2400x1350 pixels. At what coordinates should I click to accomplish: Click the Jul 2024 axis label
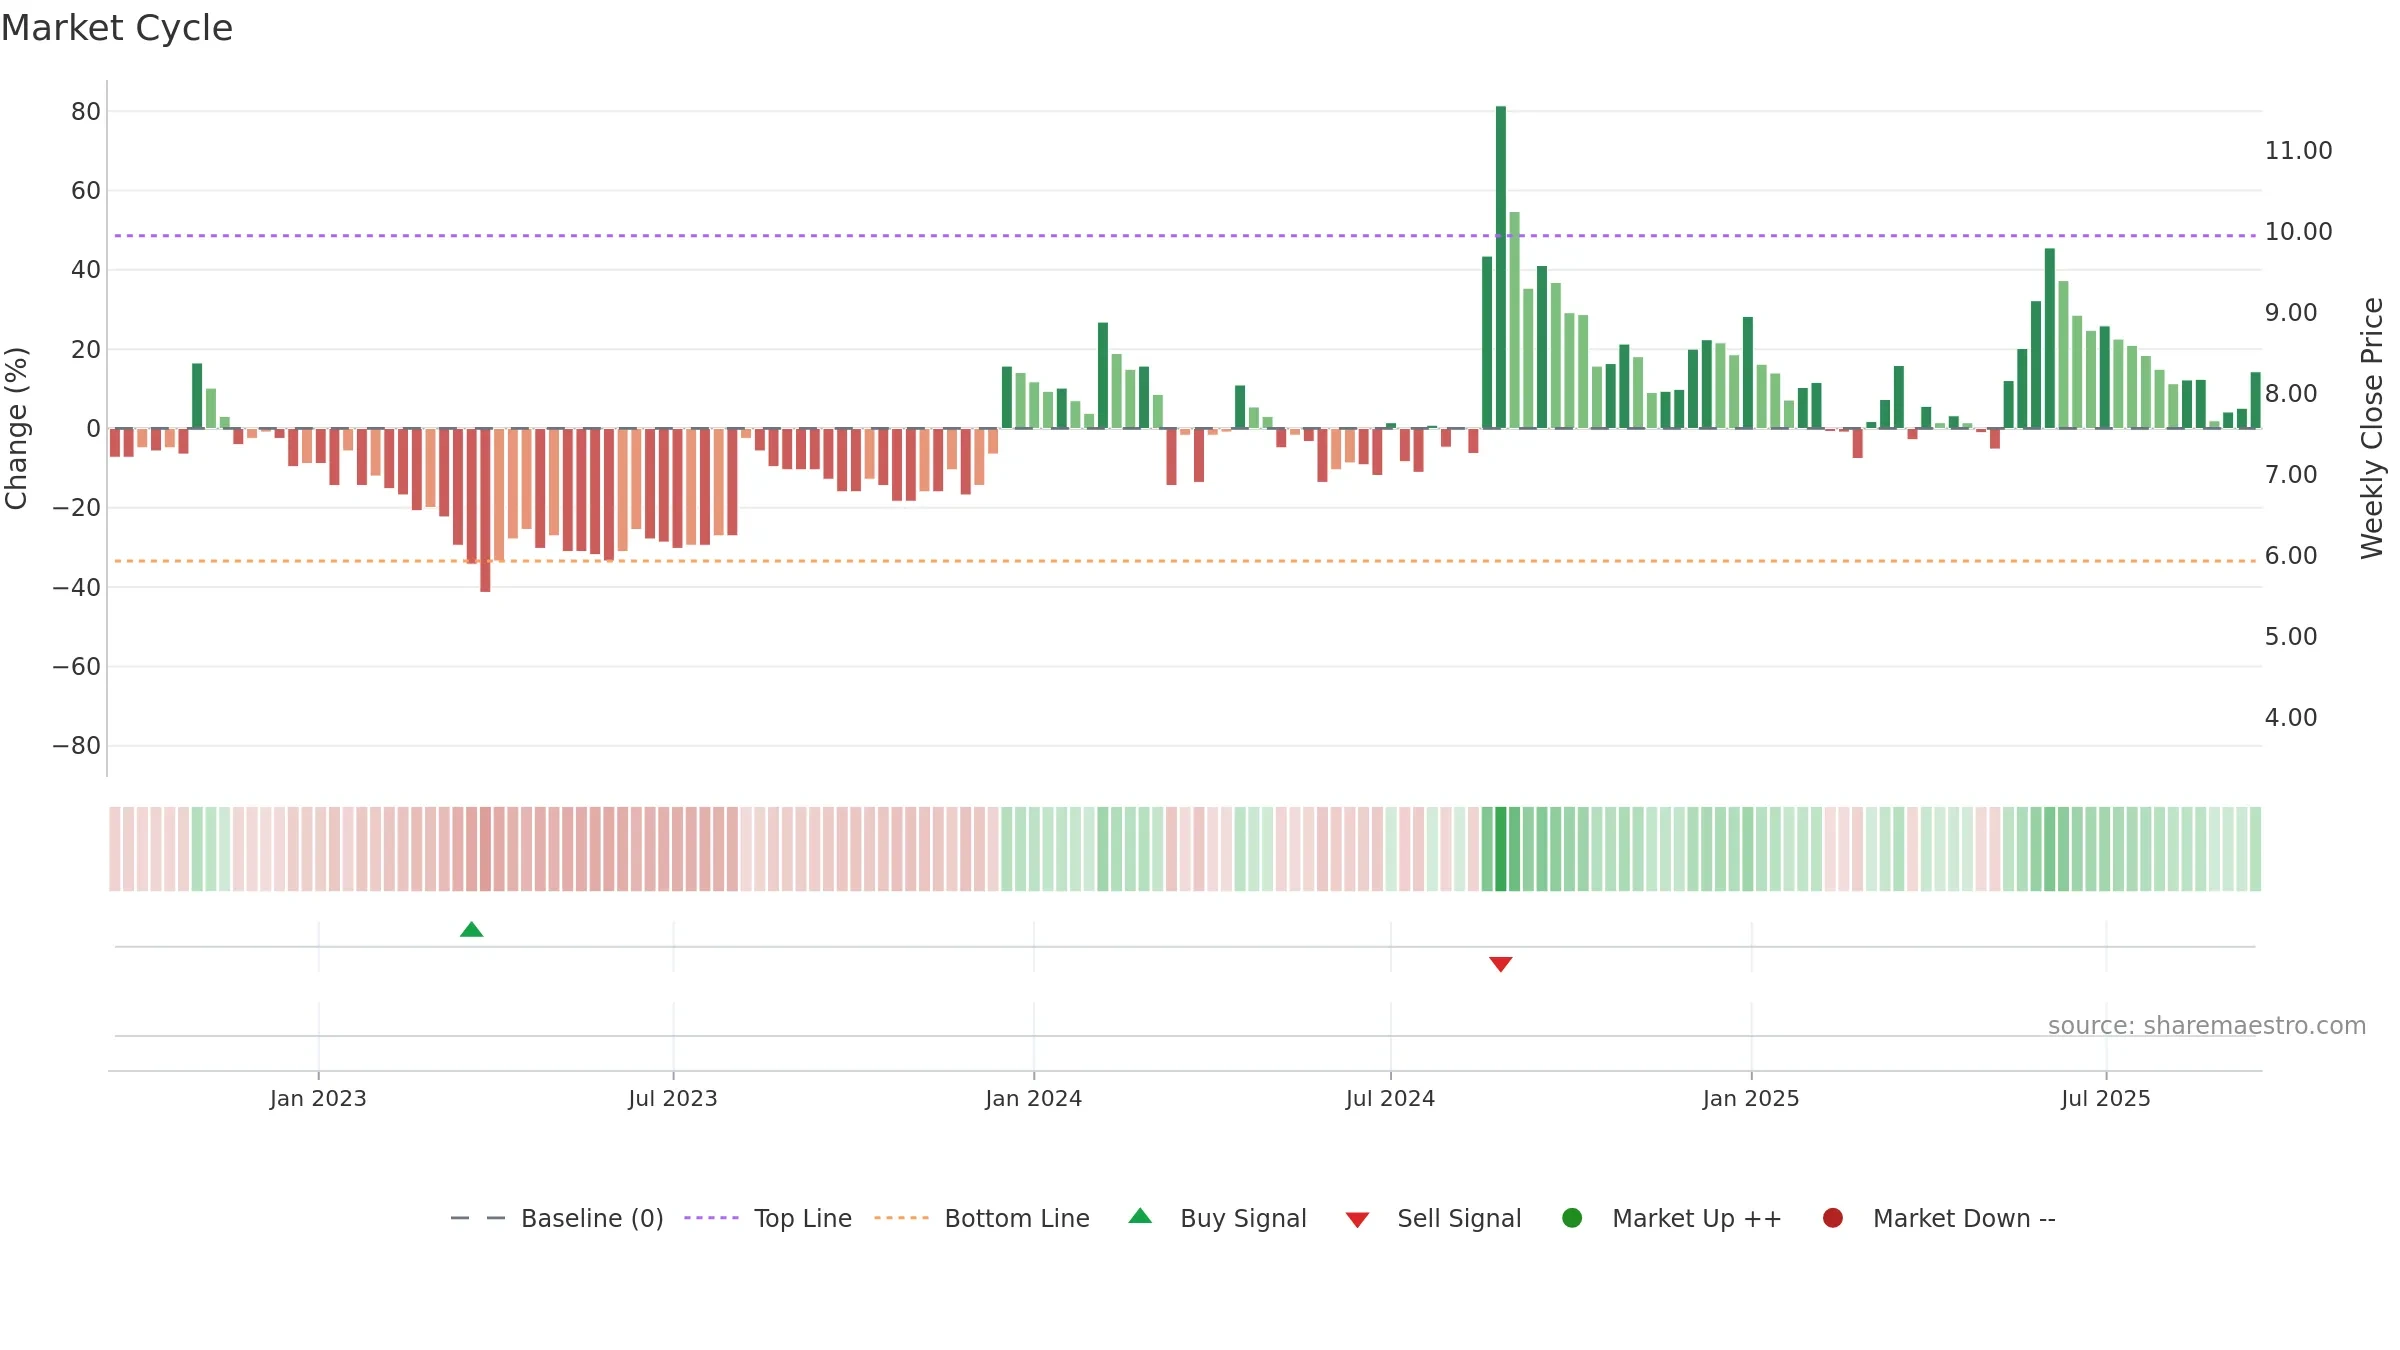[x=1390, y=1098]
